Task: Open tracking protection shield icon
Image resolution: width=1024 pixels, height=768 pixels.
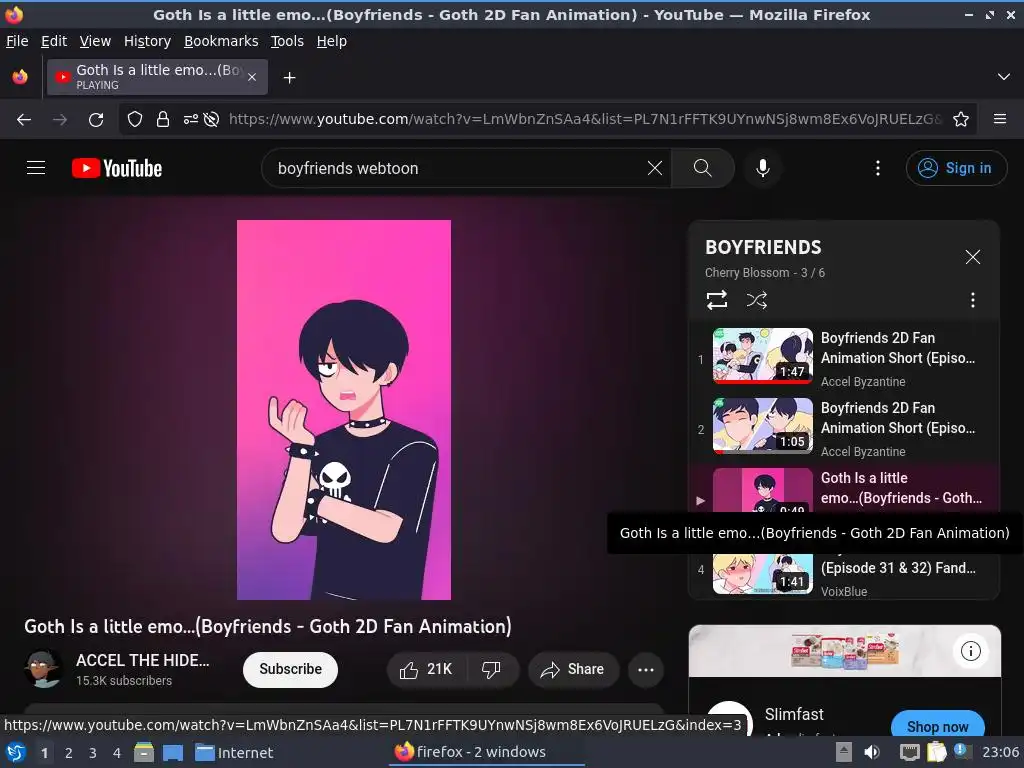Action: point(135,120)
